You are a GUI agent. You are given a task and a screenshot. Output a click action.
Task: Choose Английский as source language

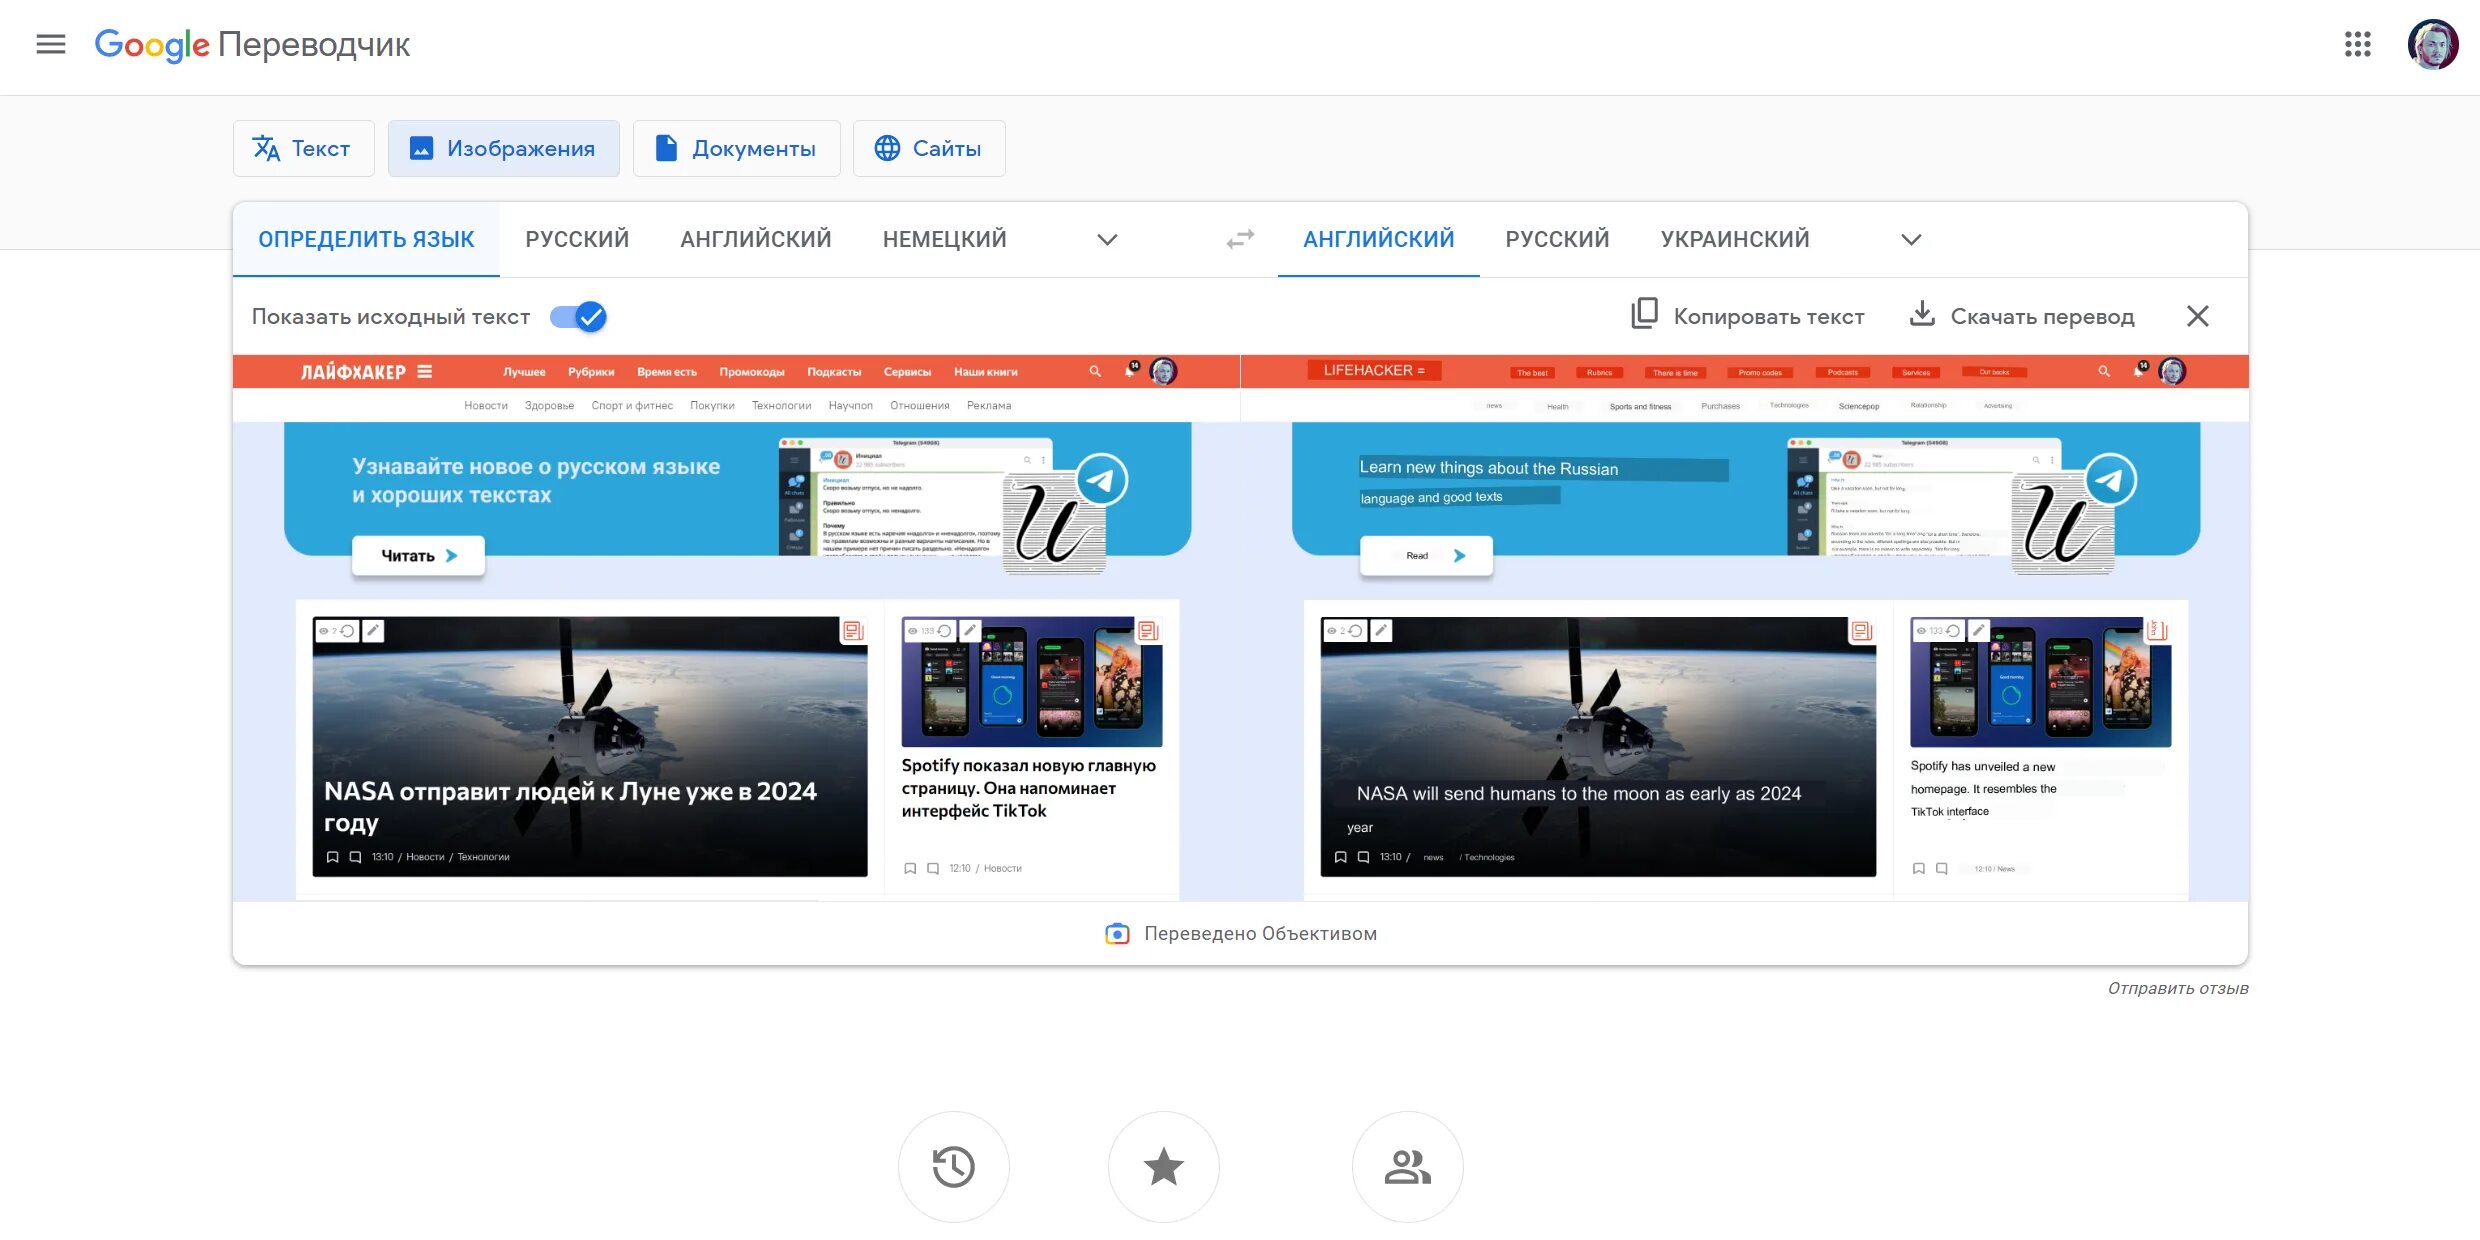click(755, 239)
